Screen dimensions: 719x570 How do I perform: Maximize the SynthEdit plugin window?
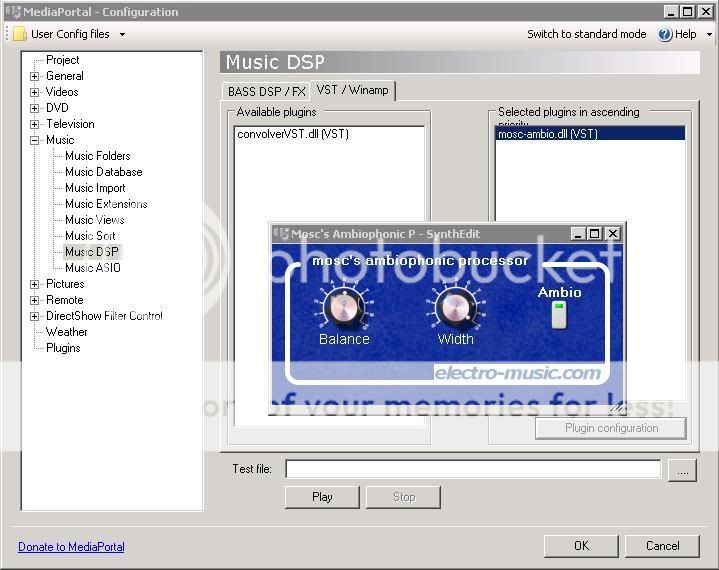pos(594,234)
